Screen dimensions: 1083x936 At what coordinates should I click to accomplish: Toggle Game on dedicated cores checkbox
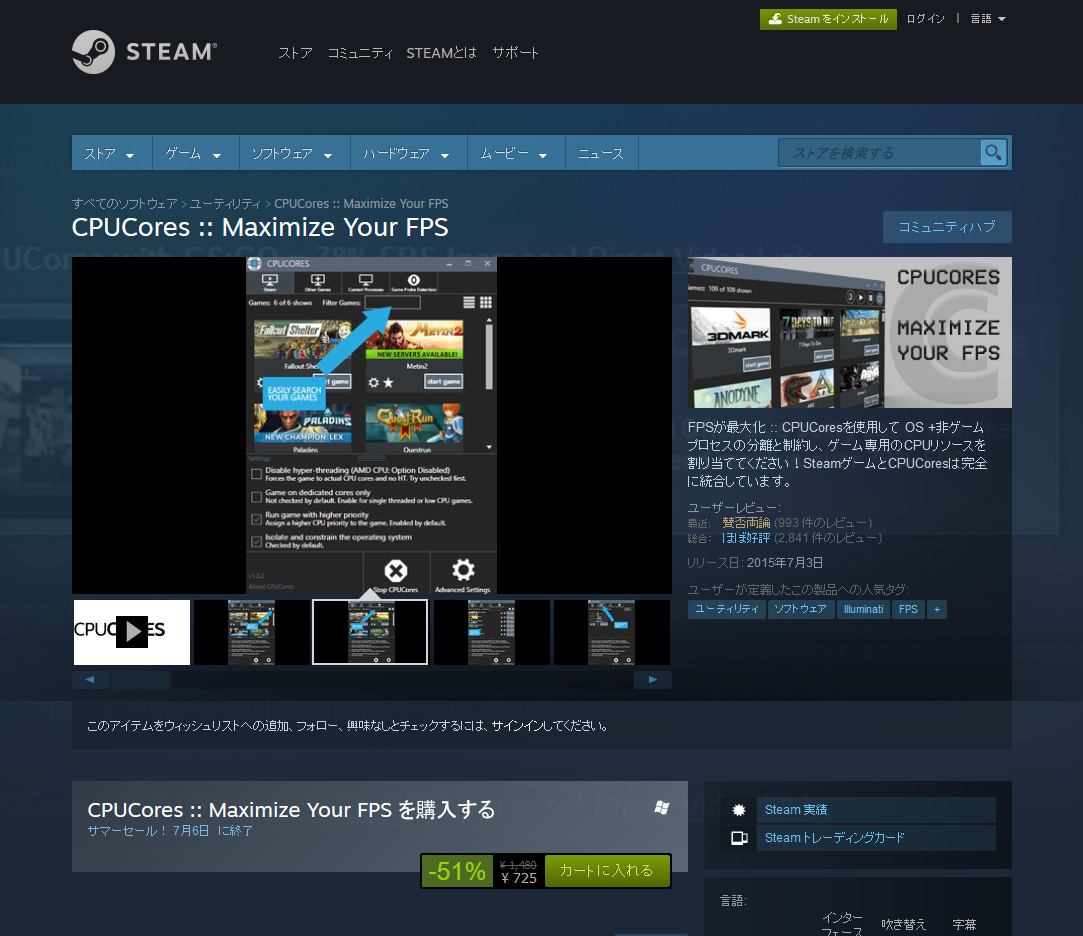(x=256, y=497)
